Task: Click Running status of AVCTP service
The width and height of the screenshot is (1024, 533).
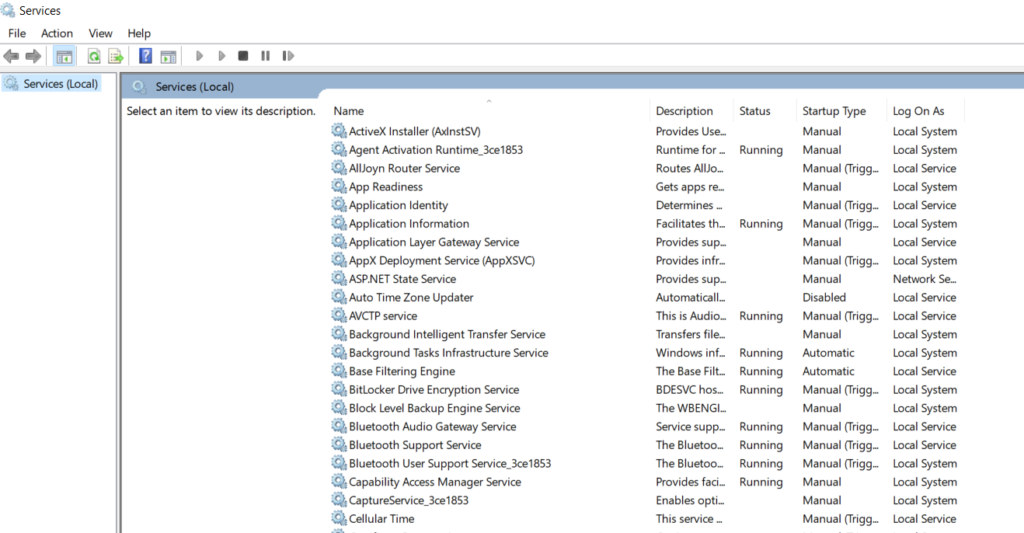Action: [761, 316]
